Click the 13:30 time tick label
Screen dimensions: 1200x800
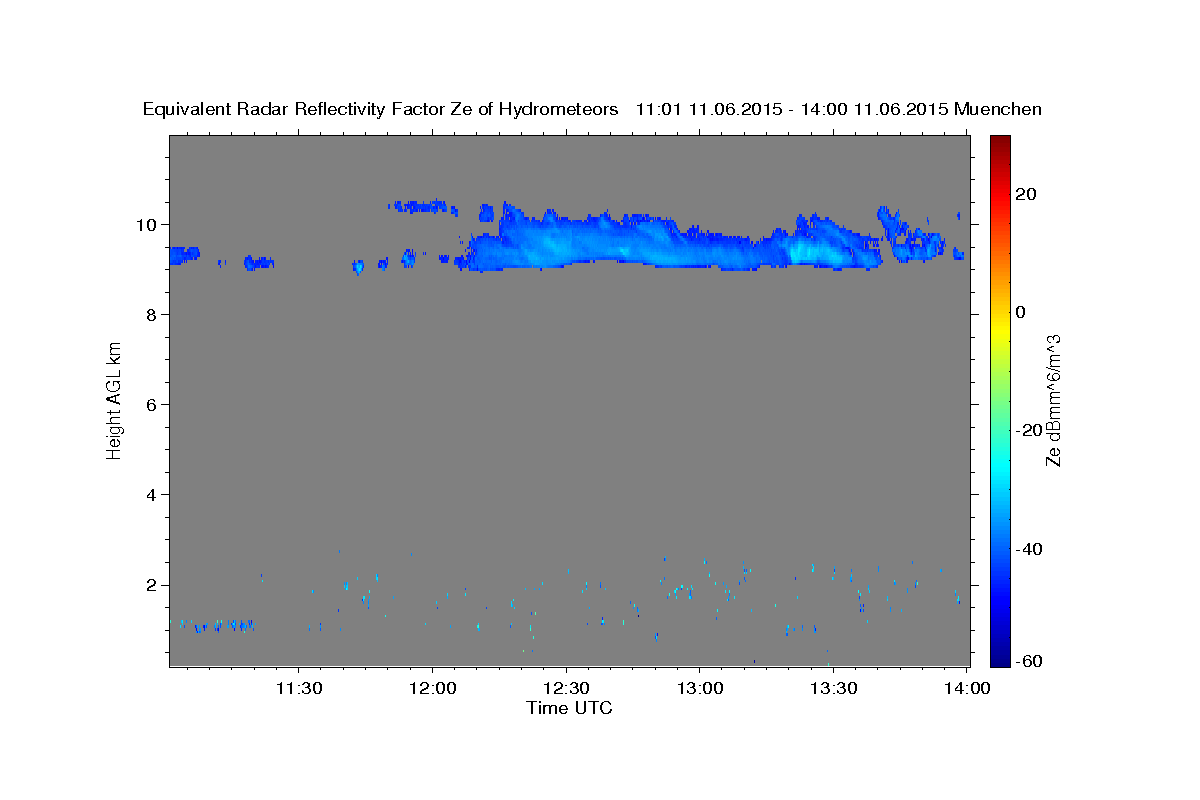coord(833,689)
